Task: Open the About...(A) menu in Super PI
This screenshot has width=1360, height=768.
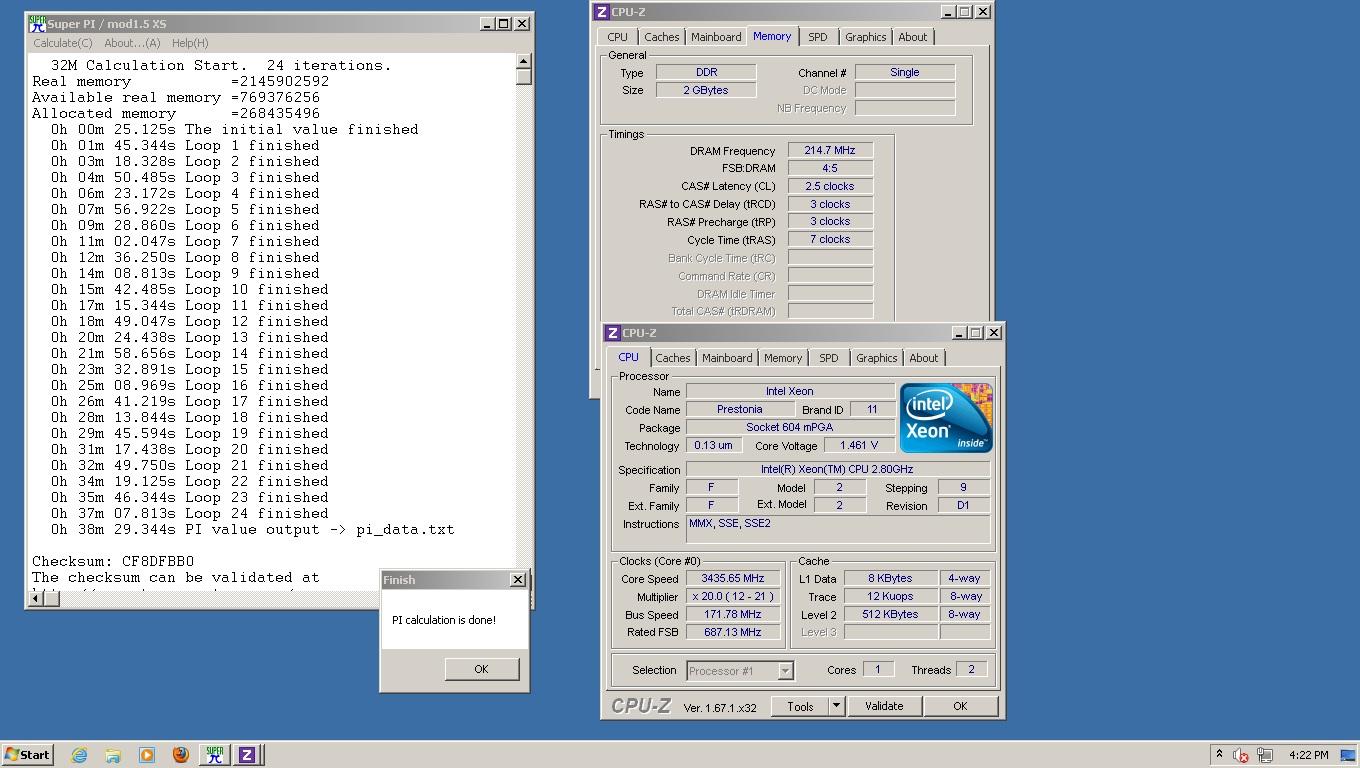Action: [x=132, y=43]
